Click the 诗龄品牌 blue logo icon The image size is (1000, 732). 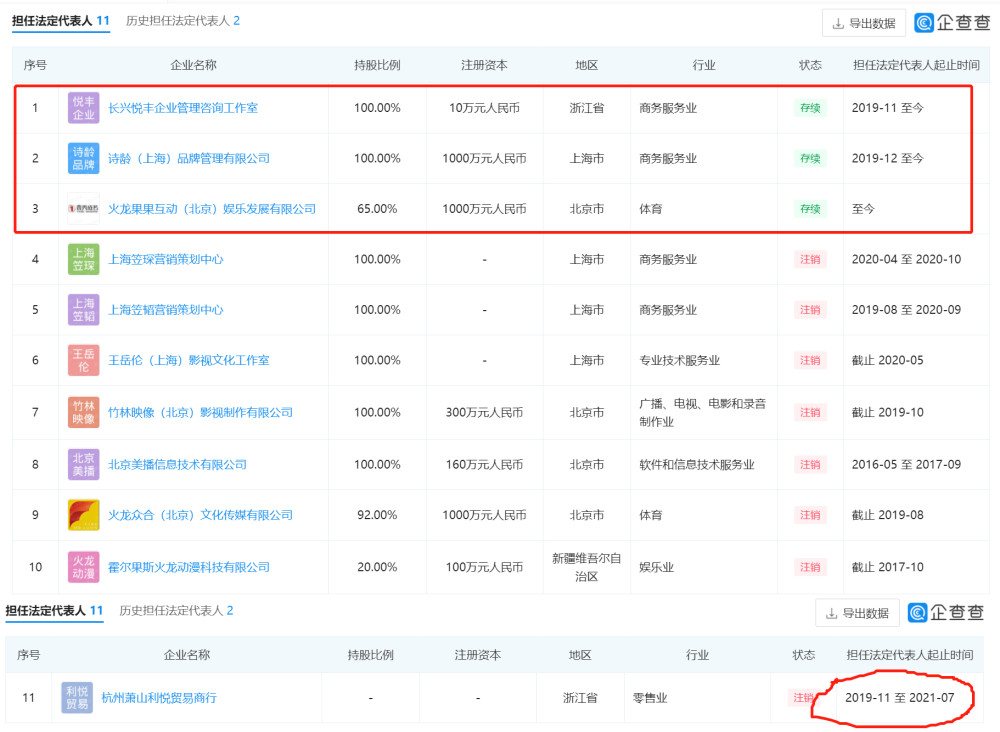tap(84, 159)
